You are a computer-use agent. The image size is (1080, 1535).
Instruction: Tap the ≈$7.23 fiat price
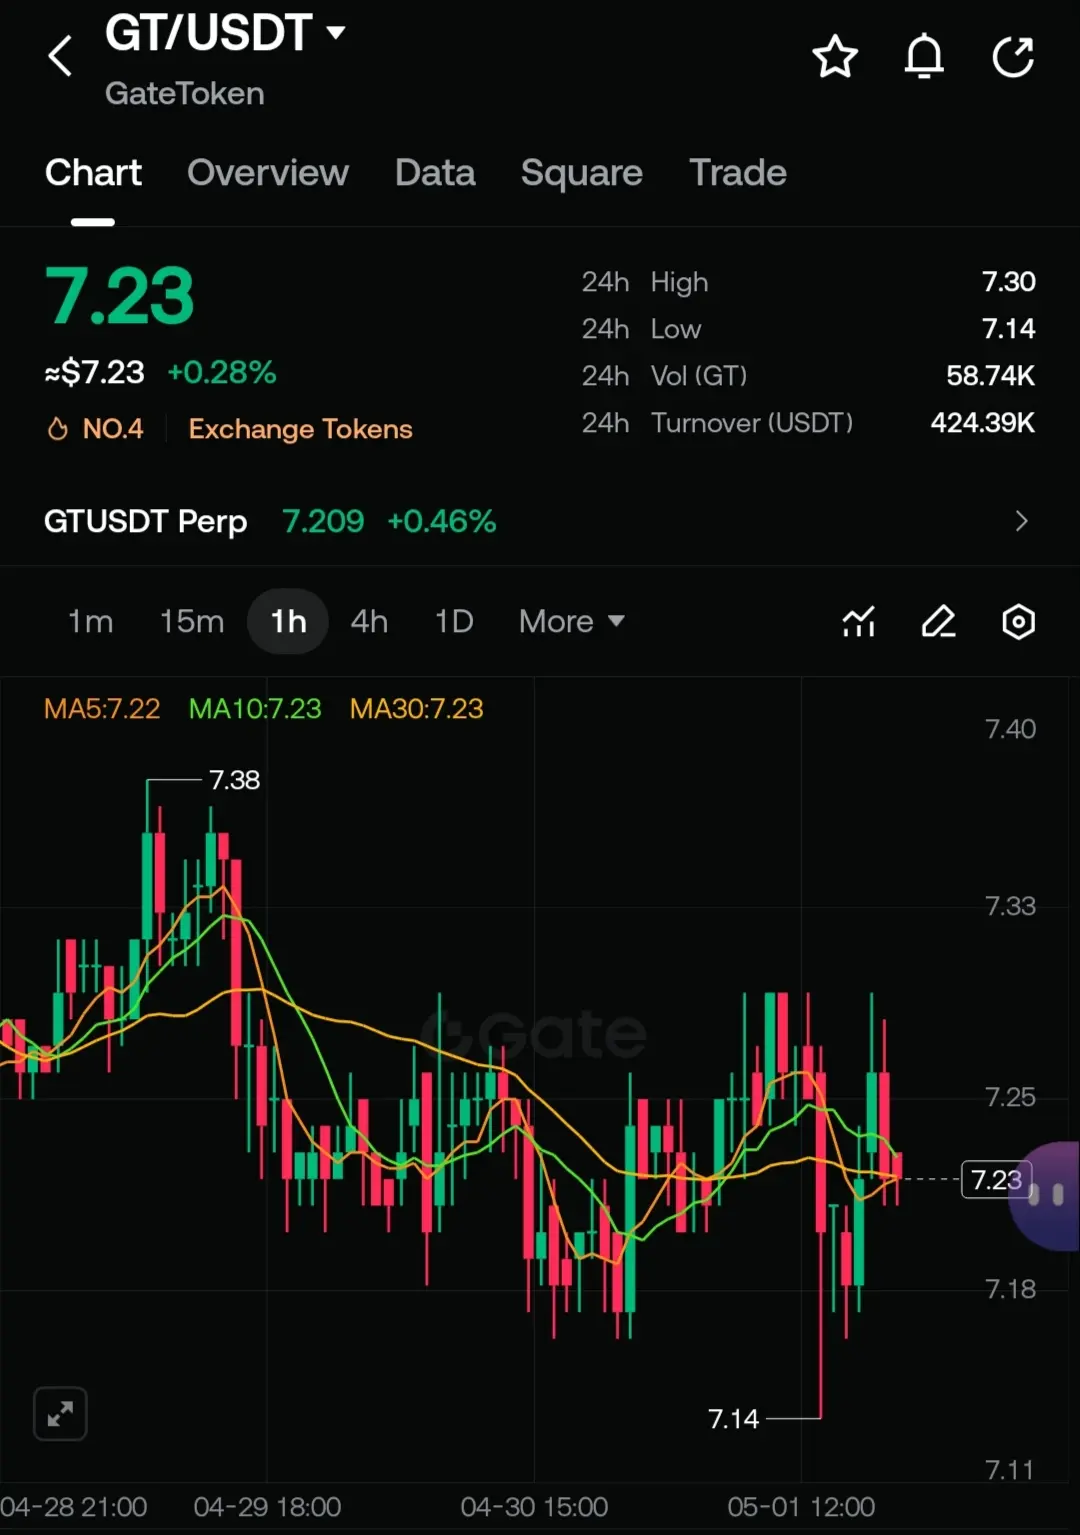coord(95,372)
